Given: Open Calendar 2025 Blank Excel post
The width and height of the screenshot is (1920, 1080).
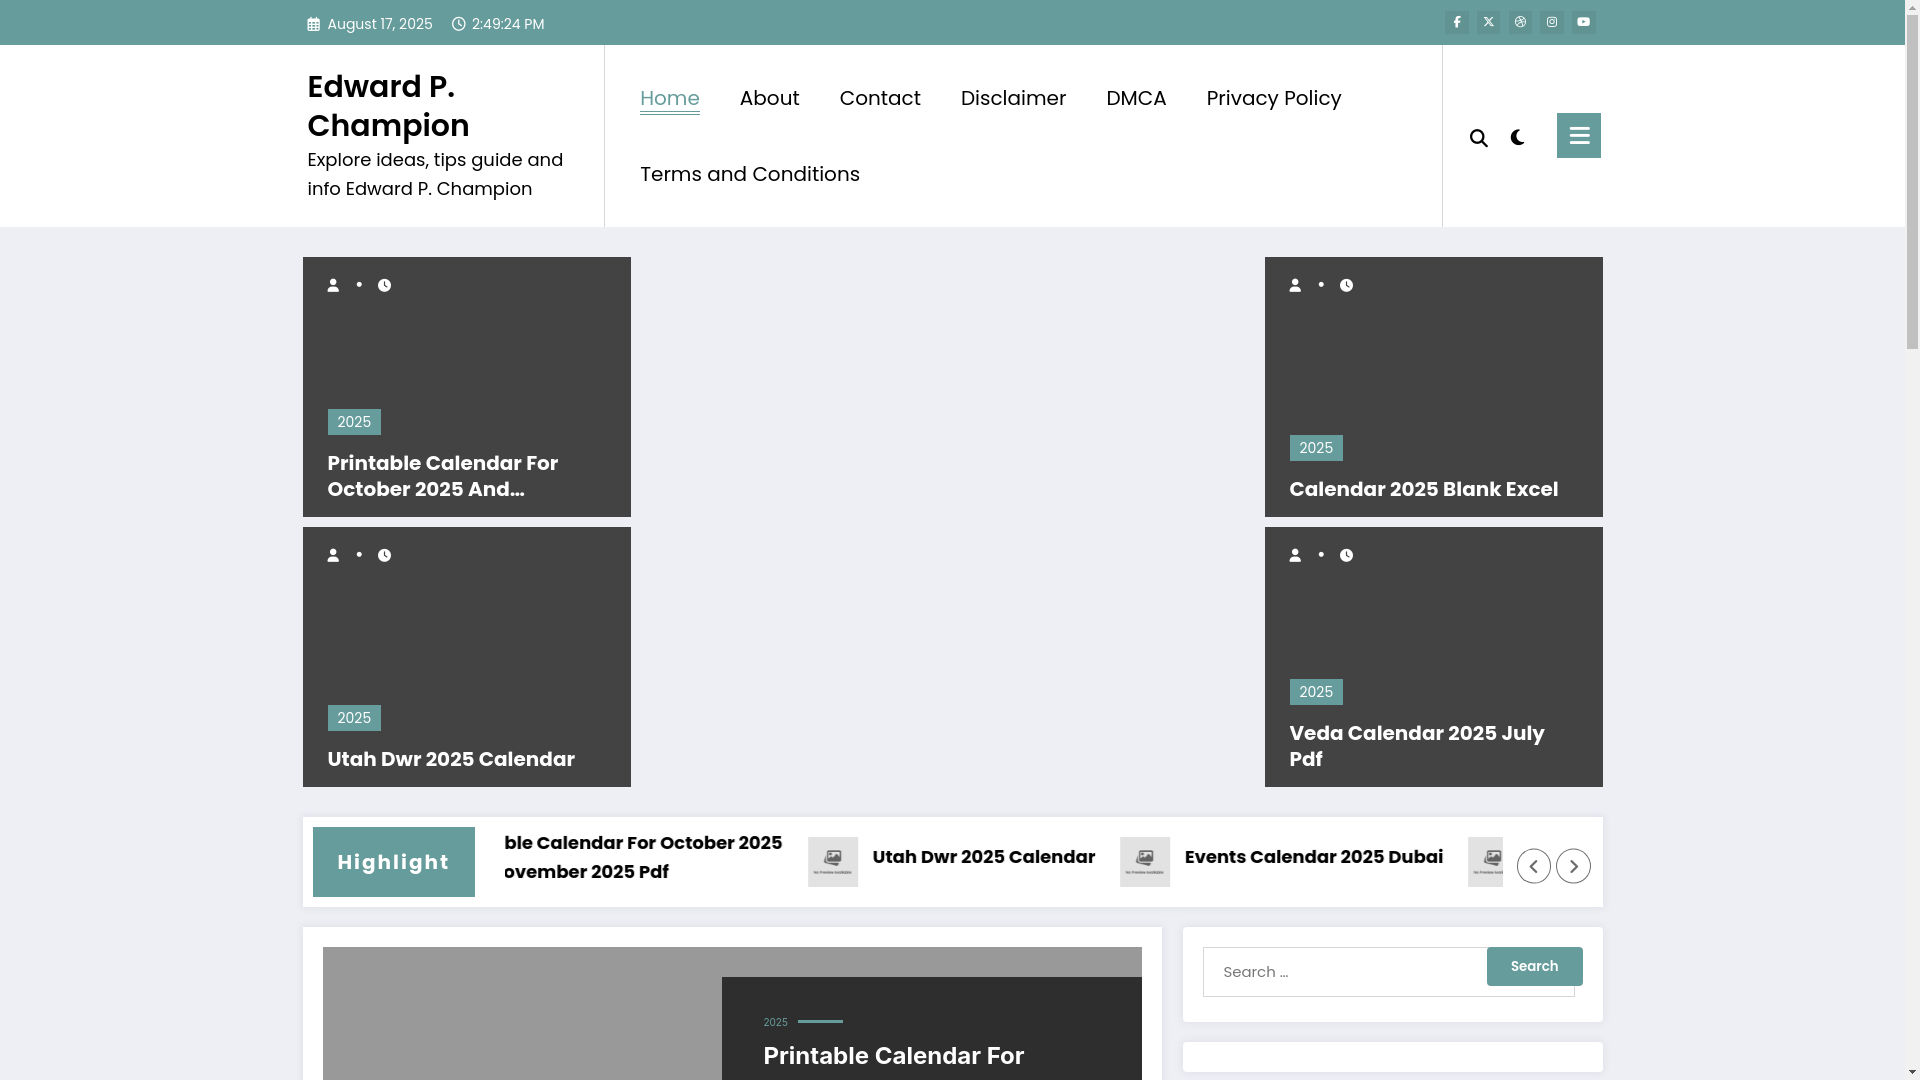Looking at the screenshot, I should [x=1423, y=489].
